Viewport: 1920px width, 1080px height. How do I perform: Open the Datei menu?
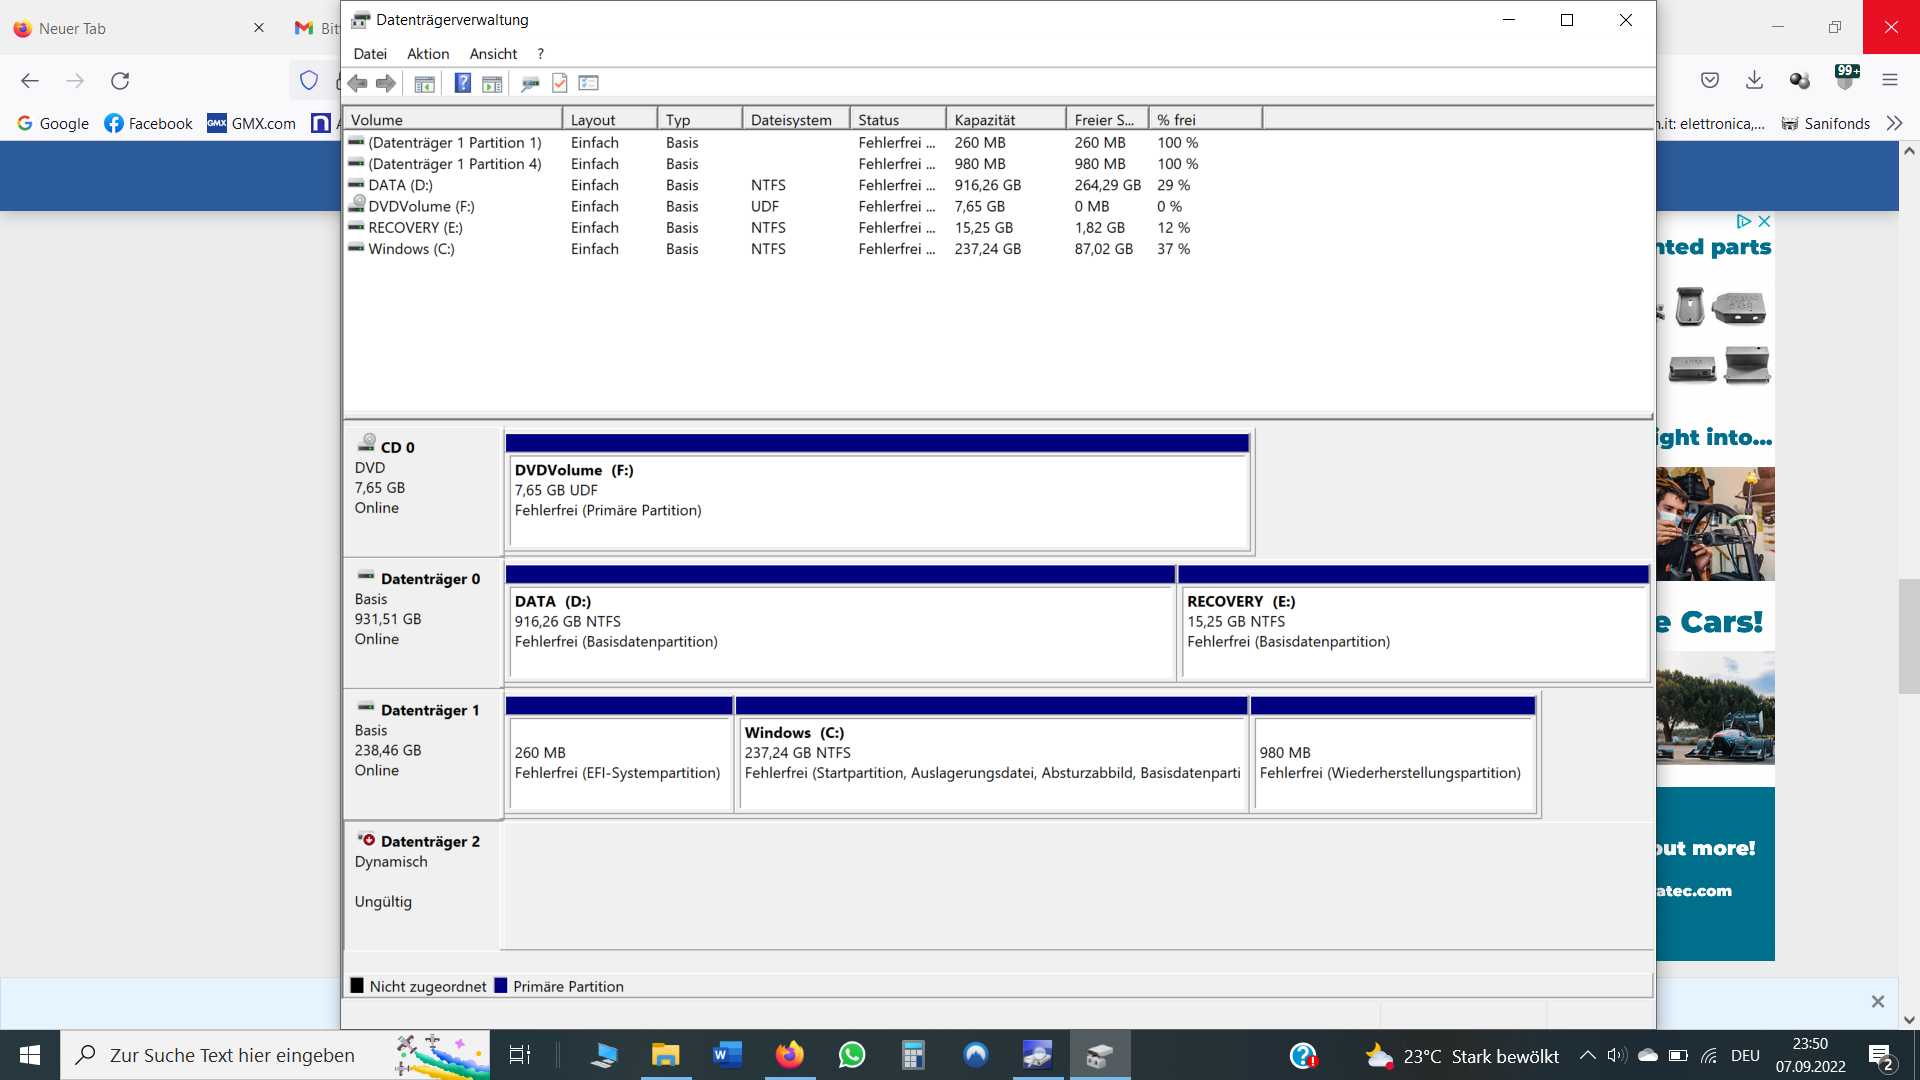click(x=369, y=54)
